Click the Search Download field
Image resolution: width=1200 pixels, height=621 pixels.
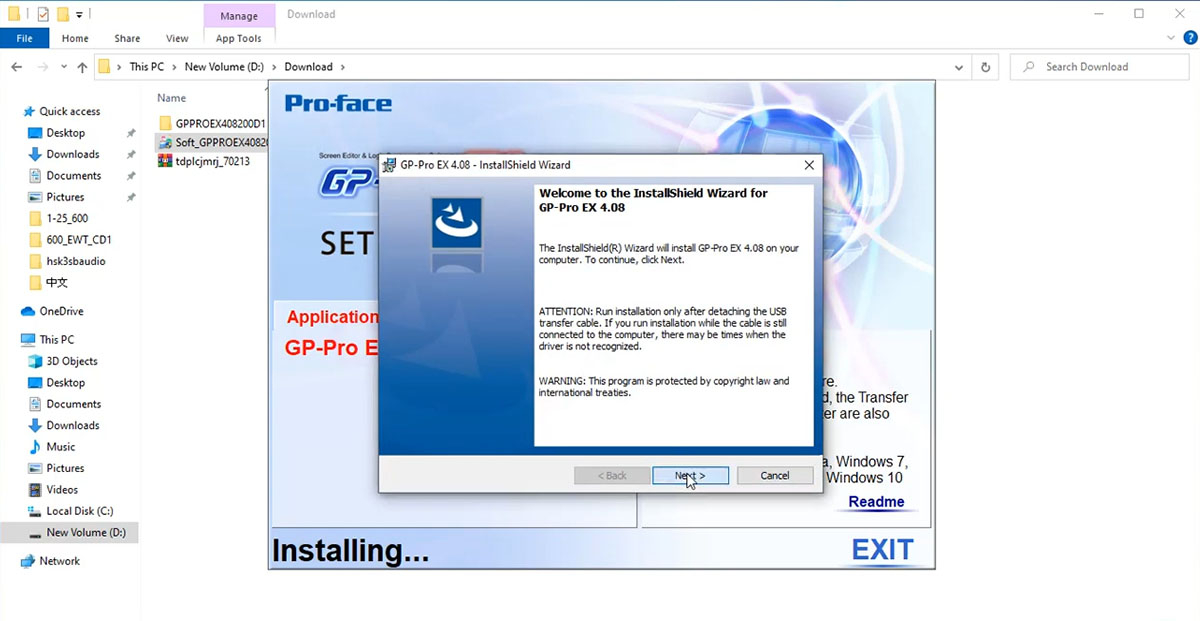coord(1100,67)
